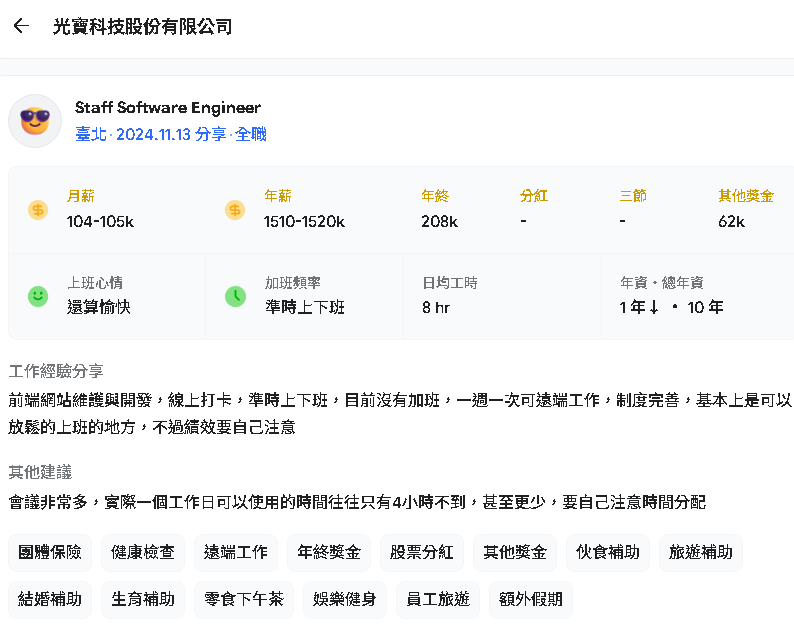This screenshot has width=794, height=628.
Task: Click the 8 hr daily hours value
Action: tap(436, 307)
